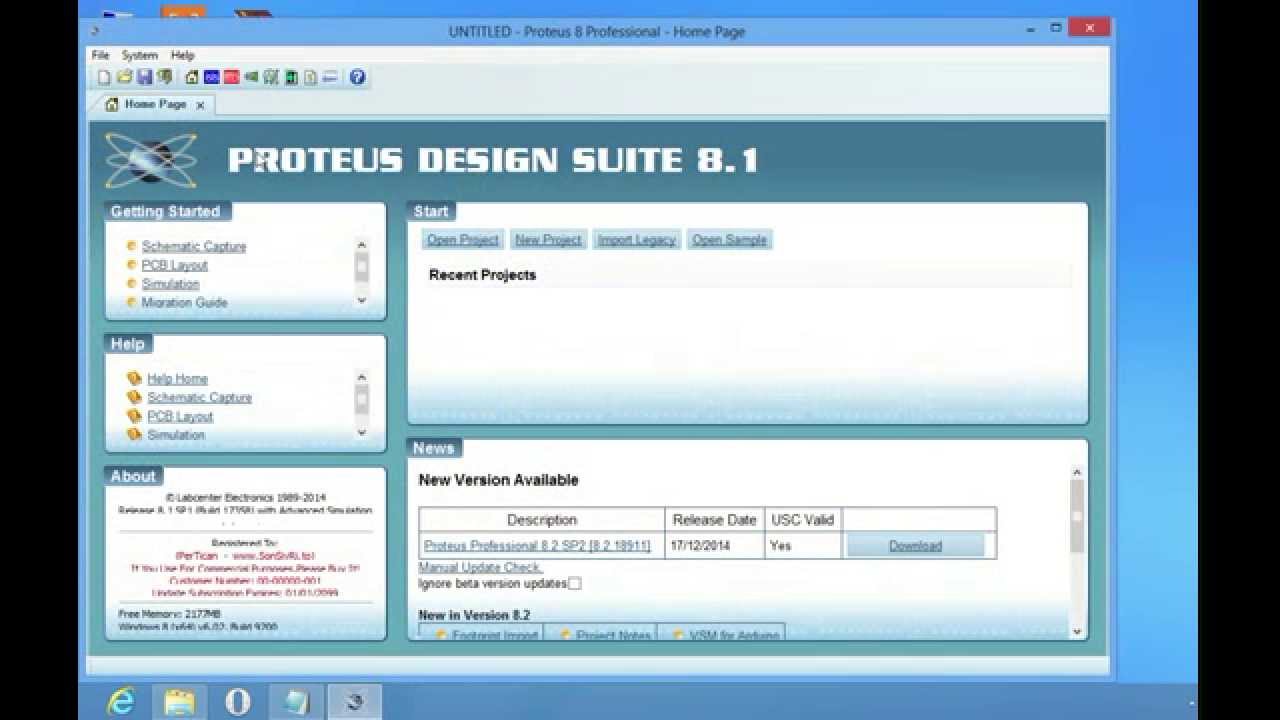Image resolution: width=1280 pixels, height=720 pixels.
Task: Click the book icon beside PCB Layout help
Action: [x=134, y=416]
